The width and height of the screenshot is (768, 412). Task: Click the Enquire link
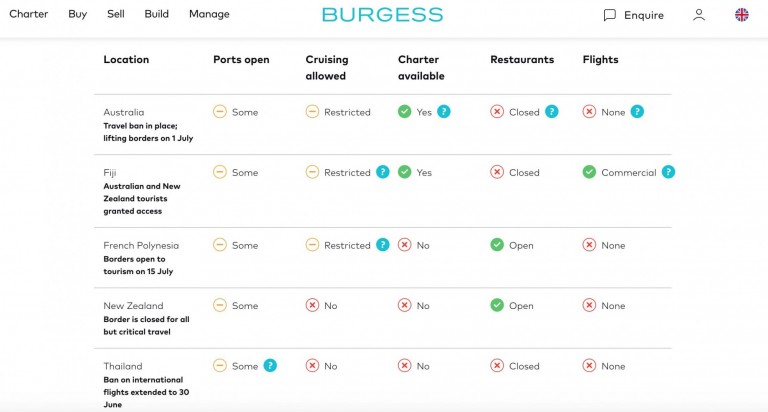click(x=644, y=15)
